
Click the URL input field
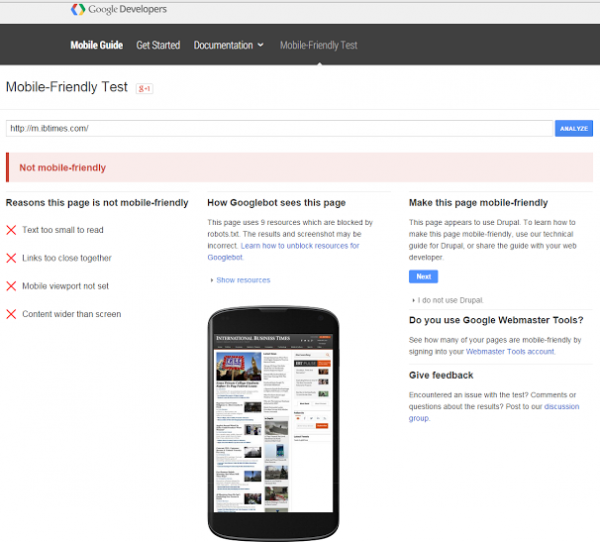coord(280,128)
